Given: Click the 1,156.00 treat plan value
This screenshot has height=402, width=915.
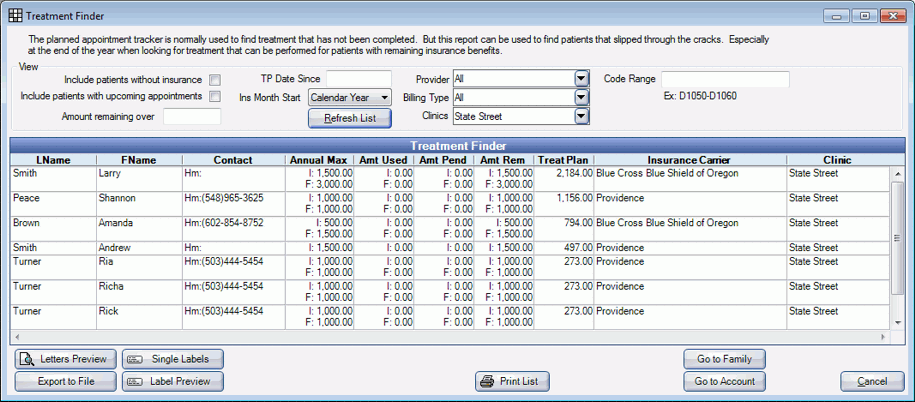Looking at the screenshot, I should [574, 198].
